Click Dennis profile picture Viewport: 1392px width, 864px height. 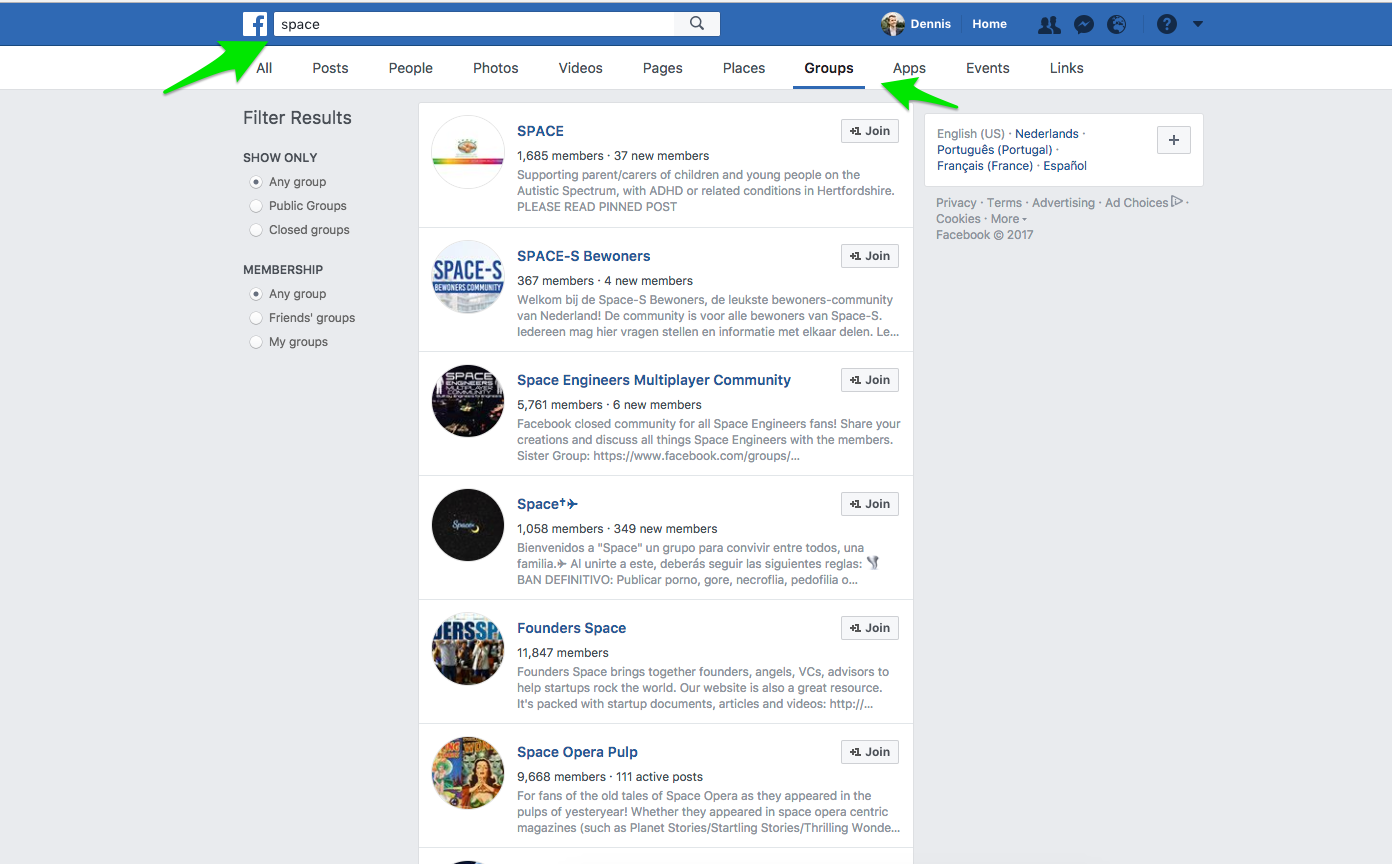(x=893, y=24)
